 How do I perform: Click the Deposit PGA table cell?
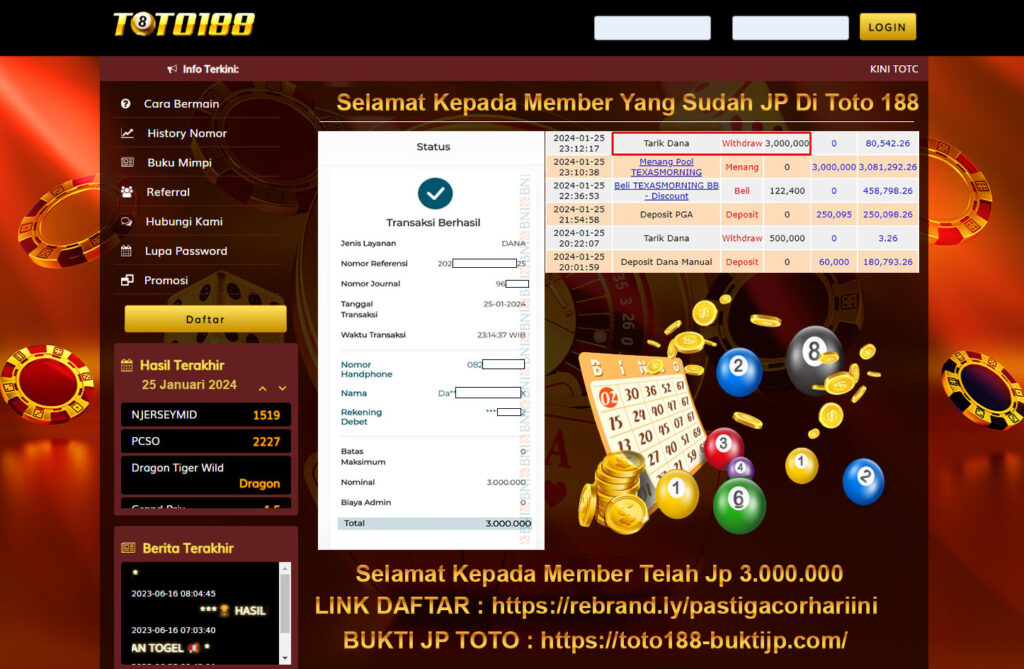click(x=666, y=214)
